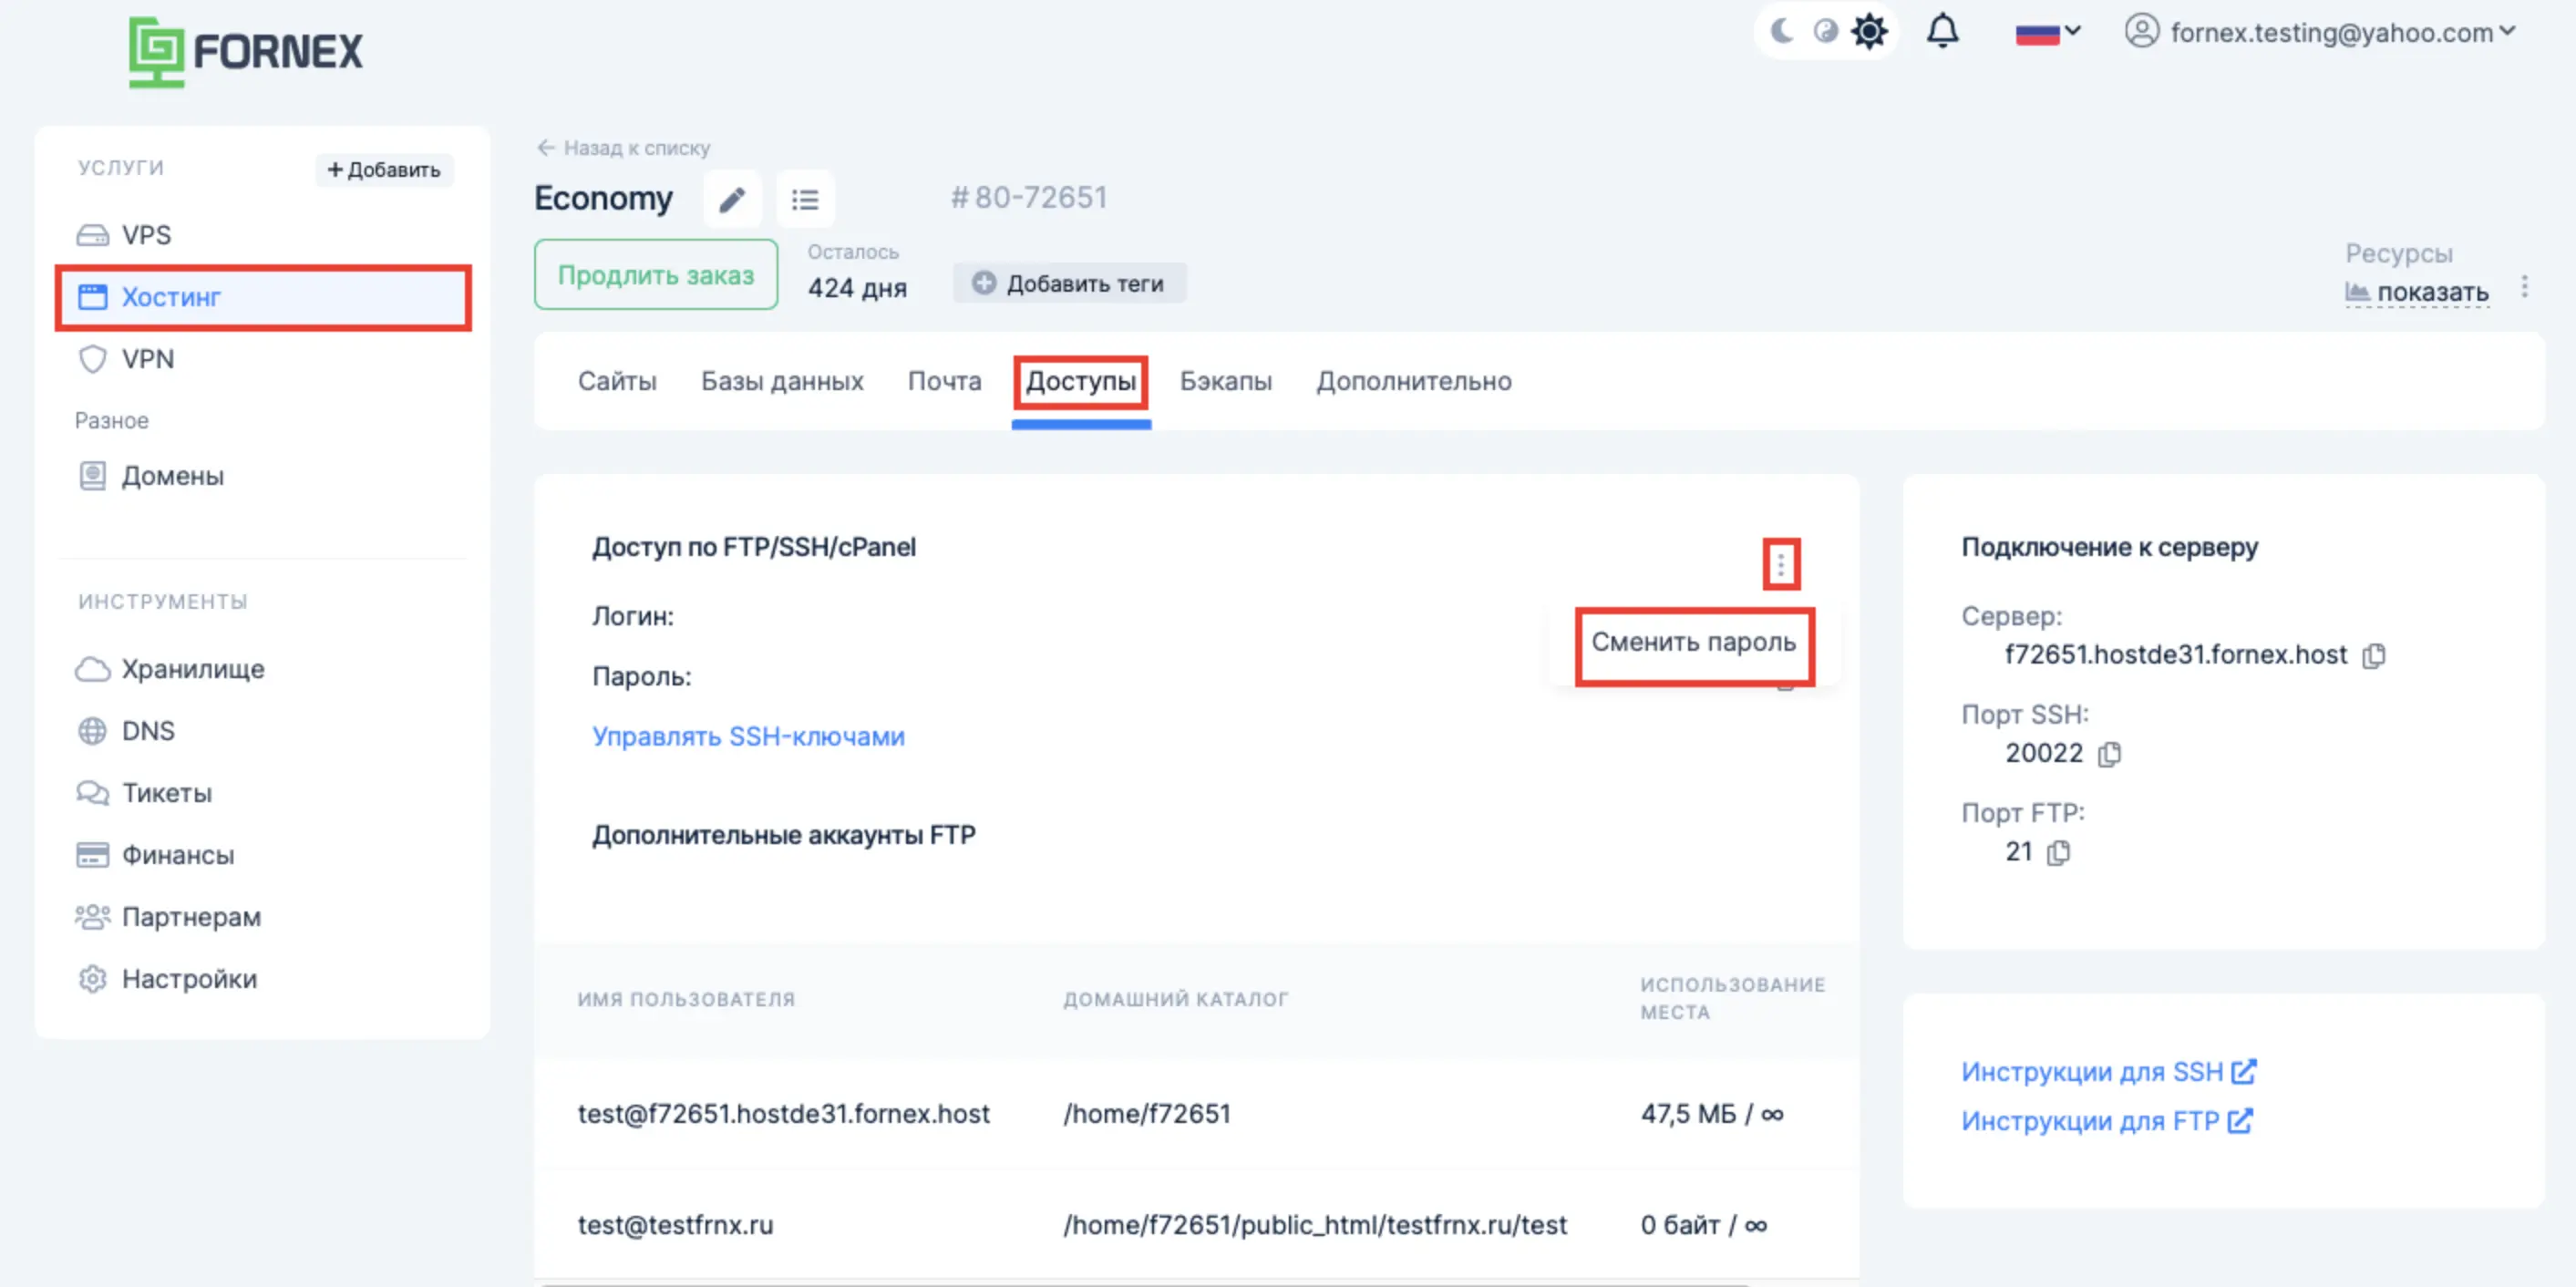
Task: Open Тикеты in the sidebar
Action: (x=262, y=793)
